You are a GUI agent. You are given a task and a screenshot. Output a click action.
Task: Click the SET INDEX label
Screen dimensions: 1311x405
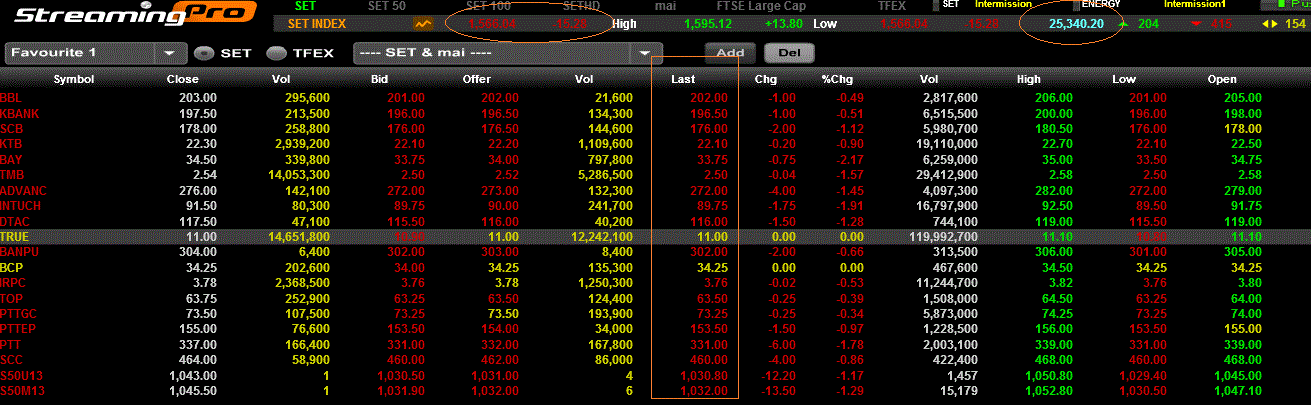(318, 23)
